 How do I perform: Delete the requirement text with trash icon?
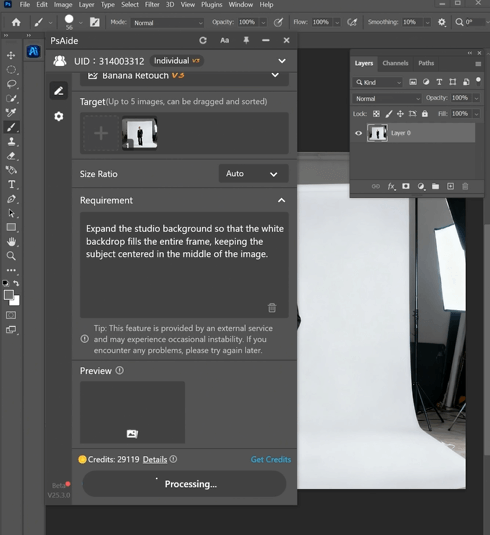[x=272, y=308]
